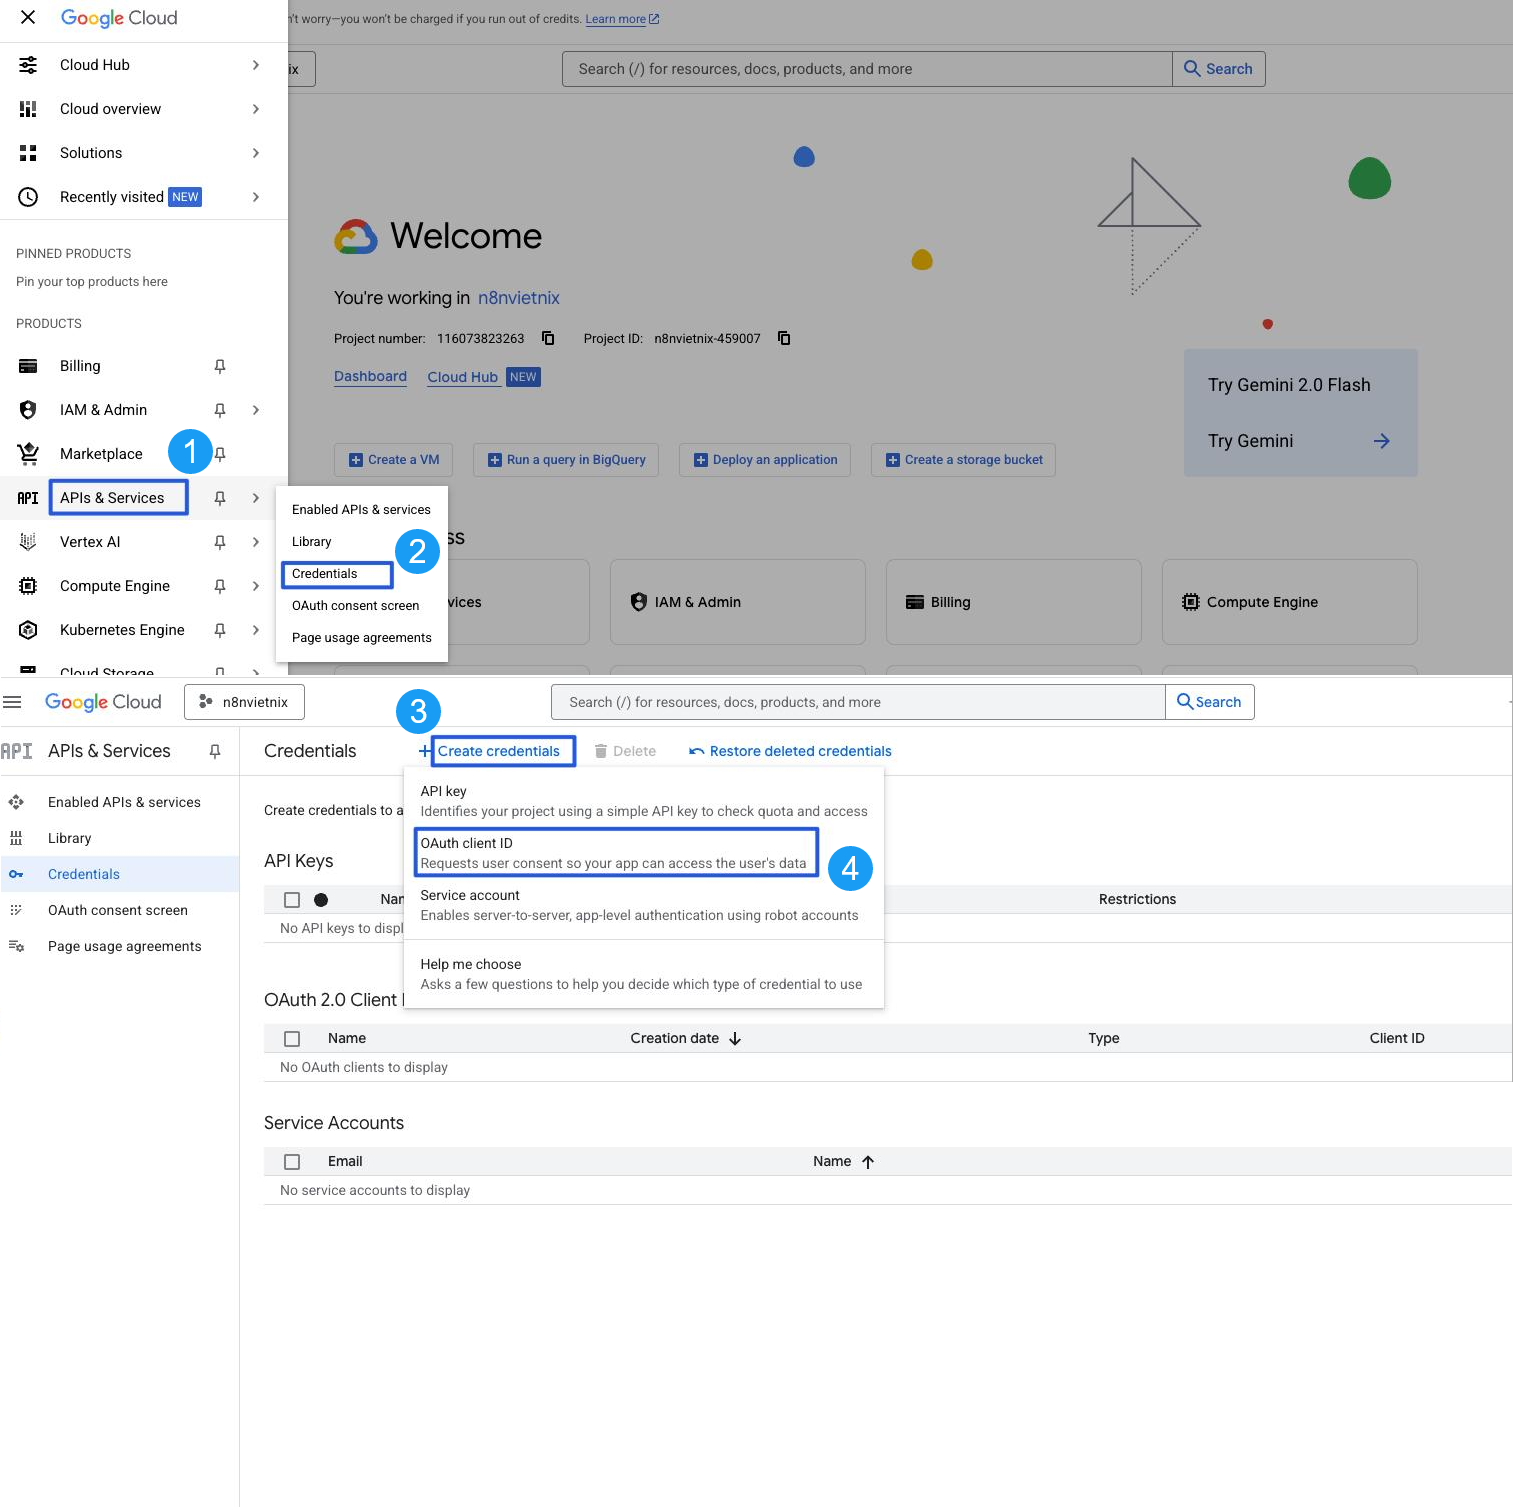
Task: Open the IAM & Admin quick access card
Action: (x=738, y=602)
